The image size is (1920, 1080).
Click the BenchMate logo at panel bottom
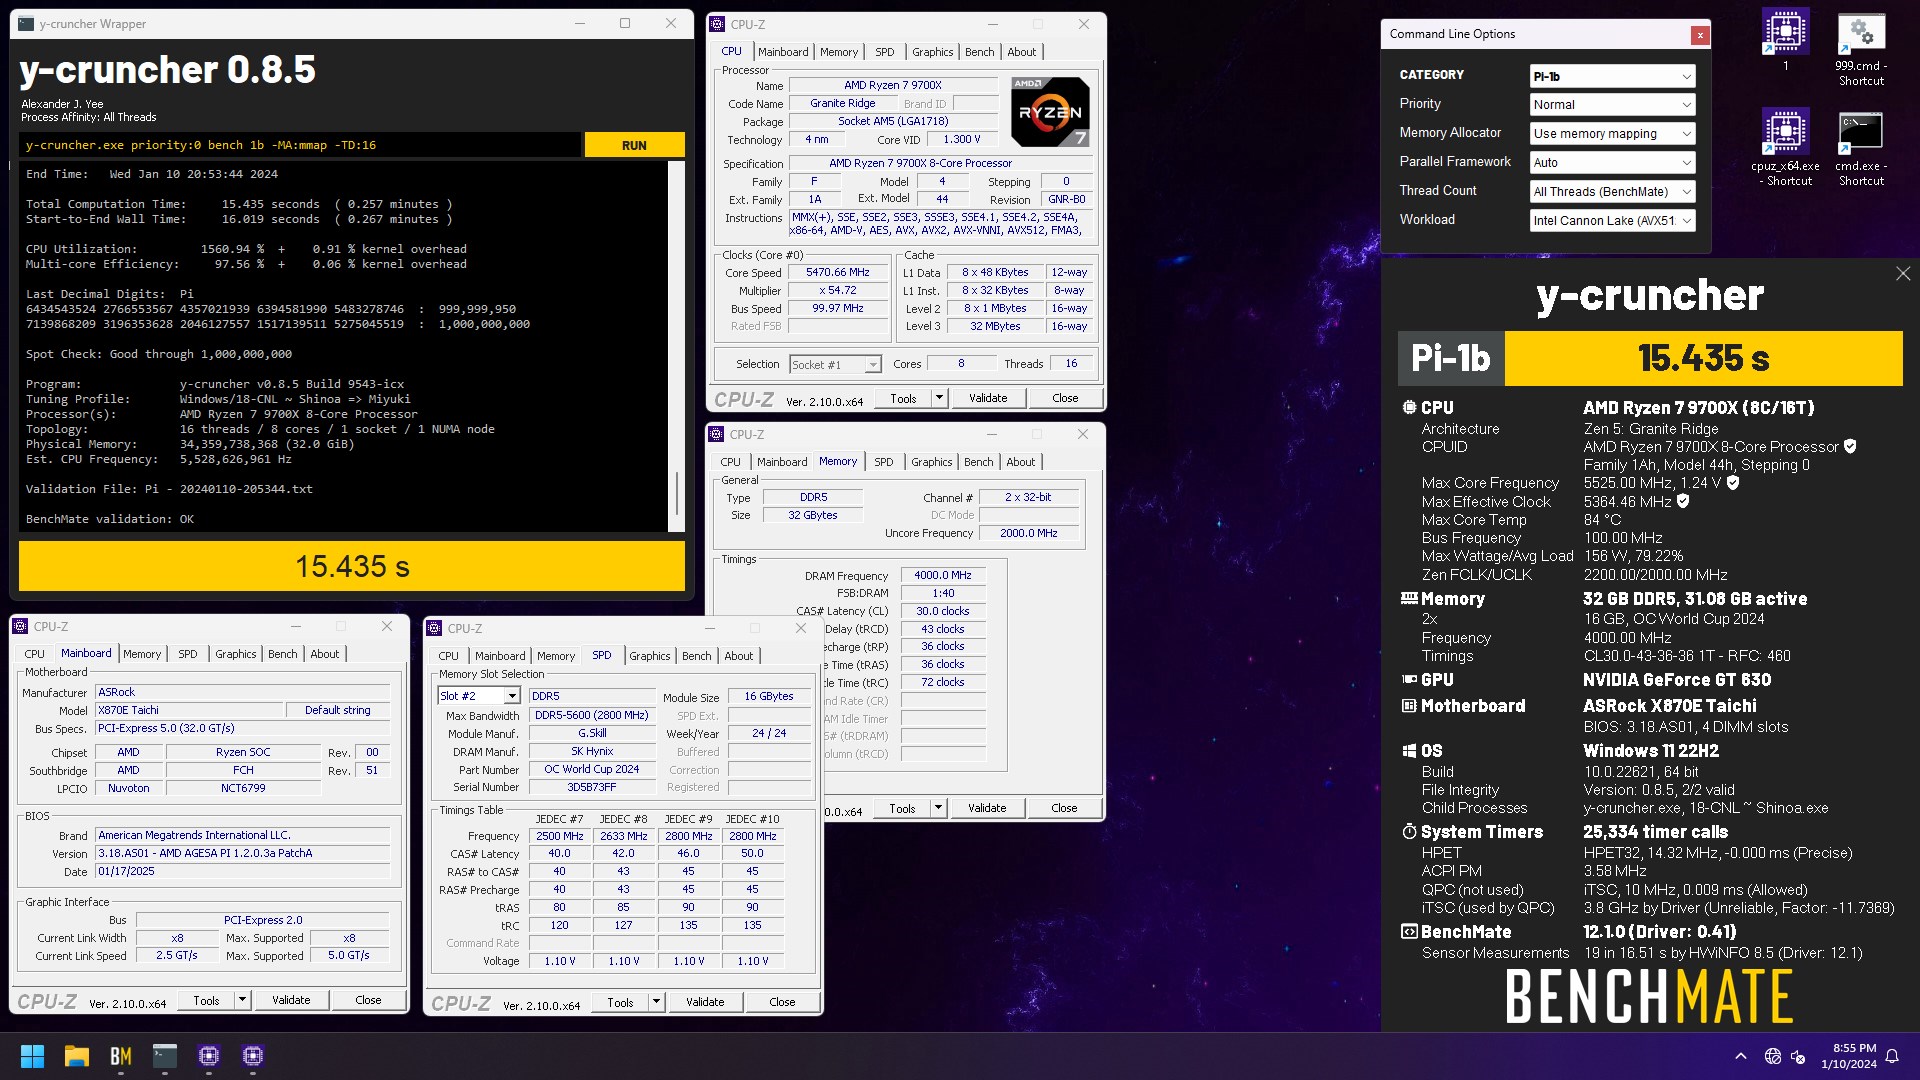tap(1650, 997)
